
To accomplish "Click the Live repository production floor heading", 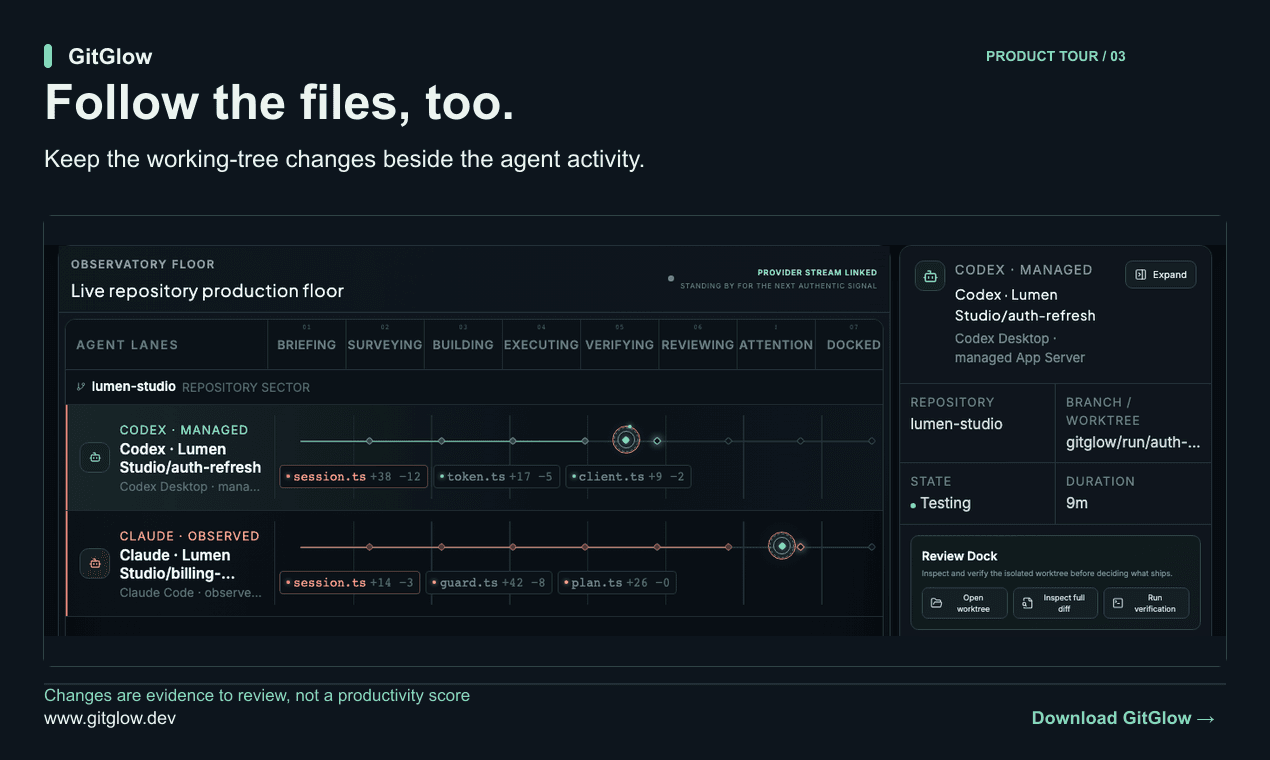I will click(x=207, y=291).
